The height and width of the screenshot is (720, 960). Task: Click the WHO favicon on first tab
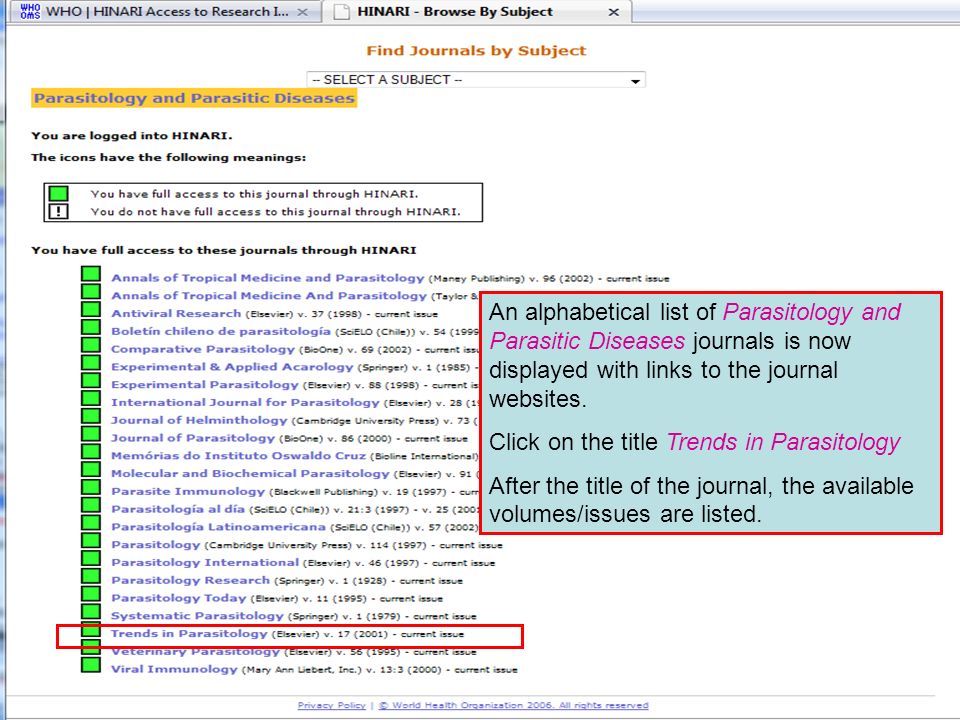(30, 11)
